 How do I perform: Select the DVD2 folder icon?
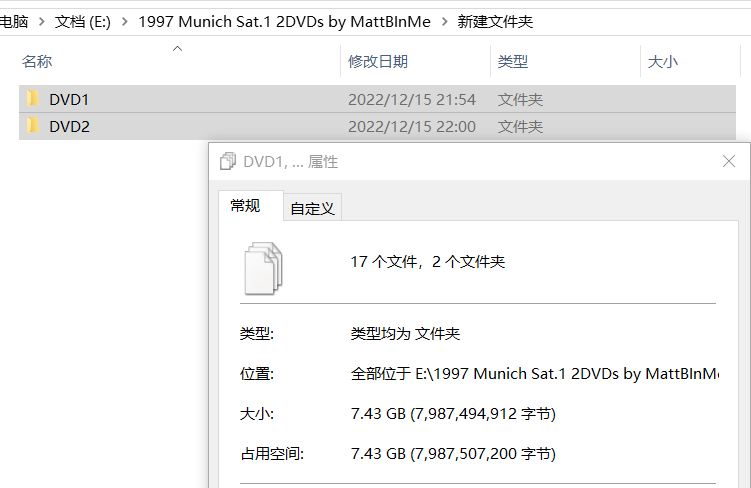(x=33, y=126)
